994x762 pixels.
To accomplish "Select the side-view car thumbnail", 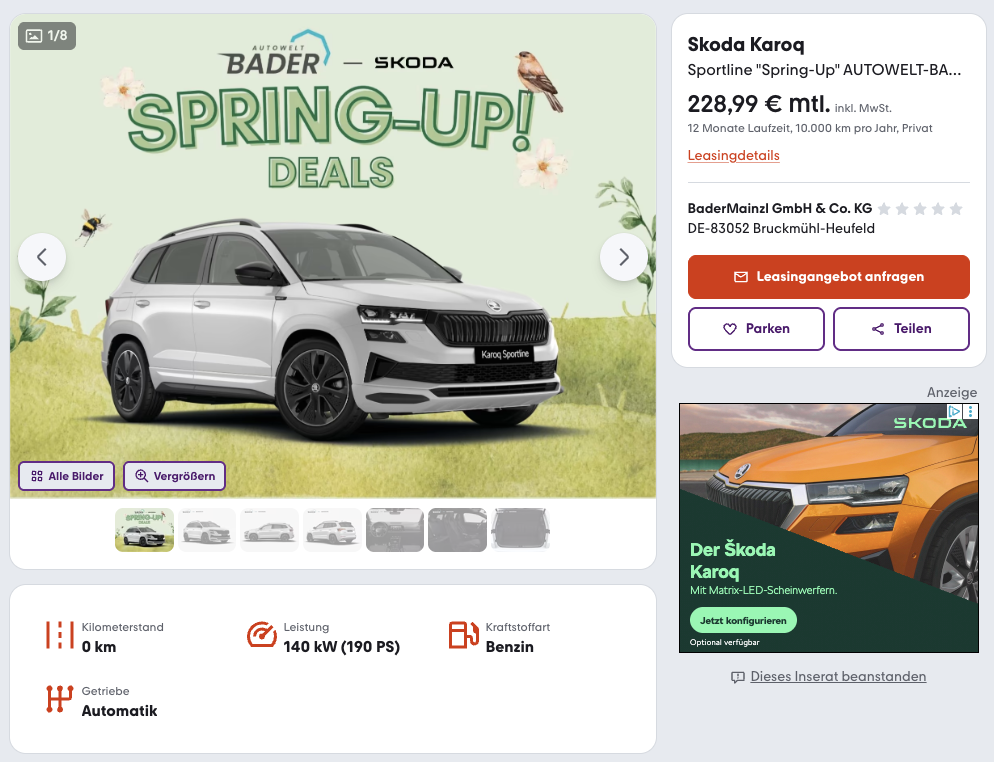I will coord(270,530).
